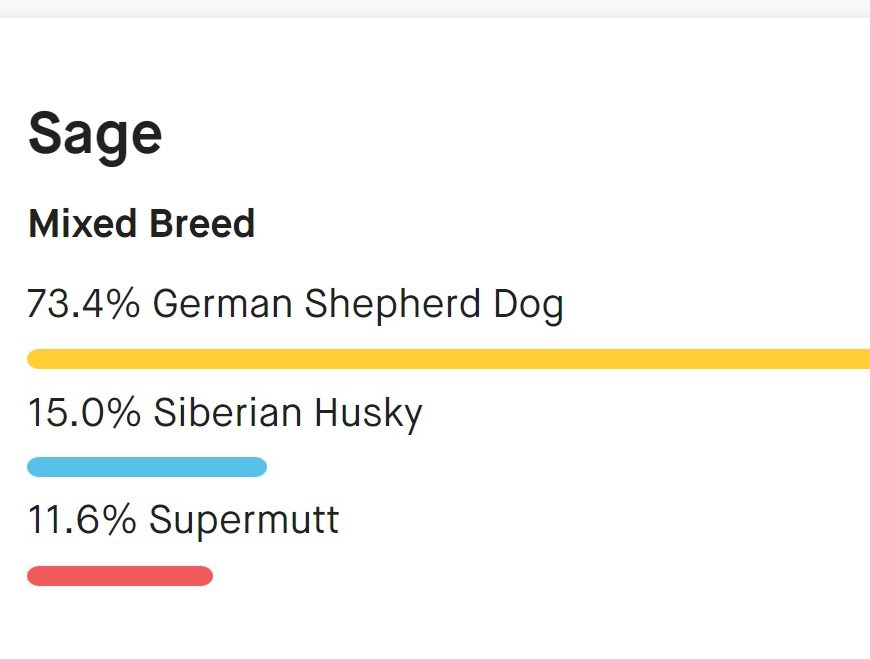Click the 11.6% percentage value
The image size is (870, 659).
click(82, 520)
